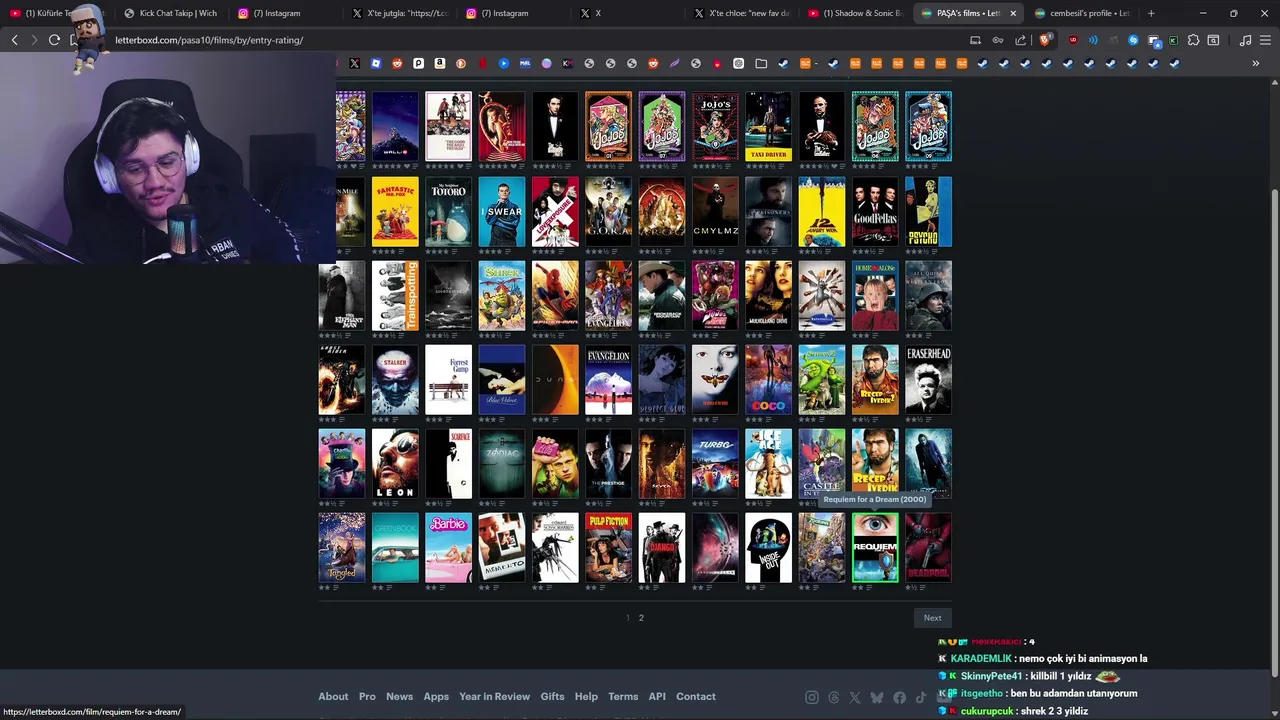1280x720 pixels.
Task: Open the browser hamburger main menu
Action: click(x=1265, y=40)
